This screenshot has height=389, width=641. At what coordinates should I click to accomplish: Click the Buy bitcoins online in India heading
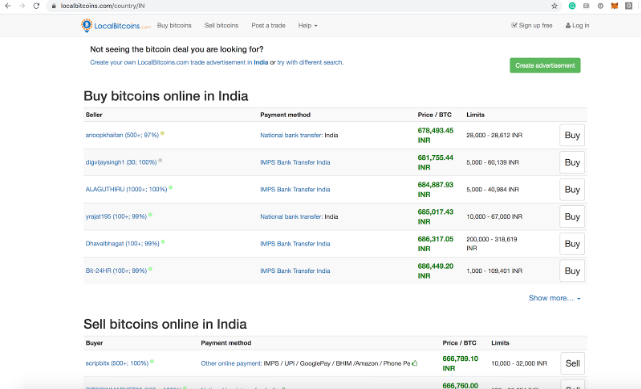166,96
